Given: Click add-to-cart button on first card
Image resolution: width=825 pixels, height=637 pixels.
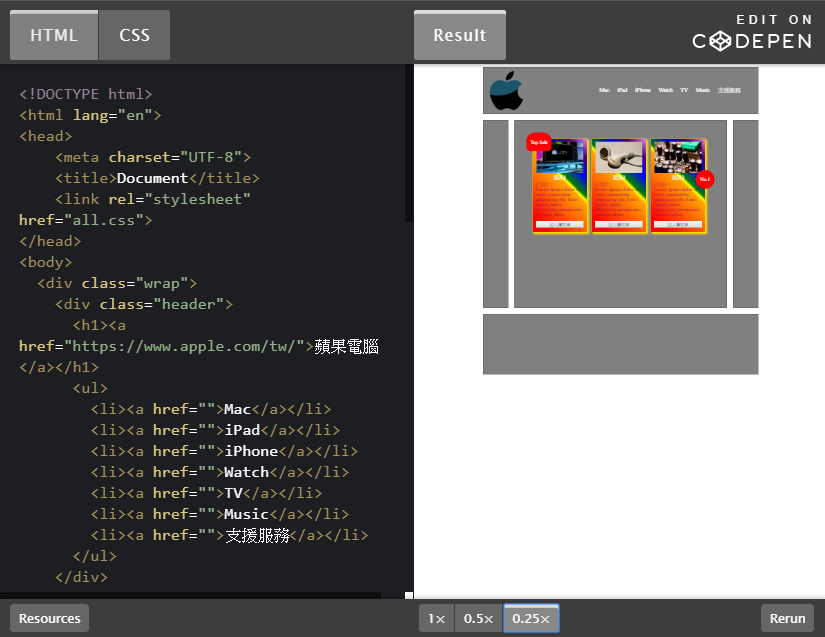Looking at the screenshot, I should 560,225.
